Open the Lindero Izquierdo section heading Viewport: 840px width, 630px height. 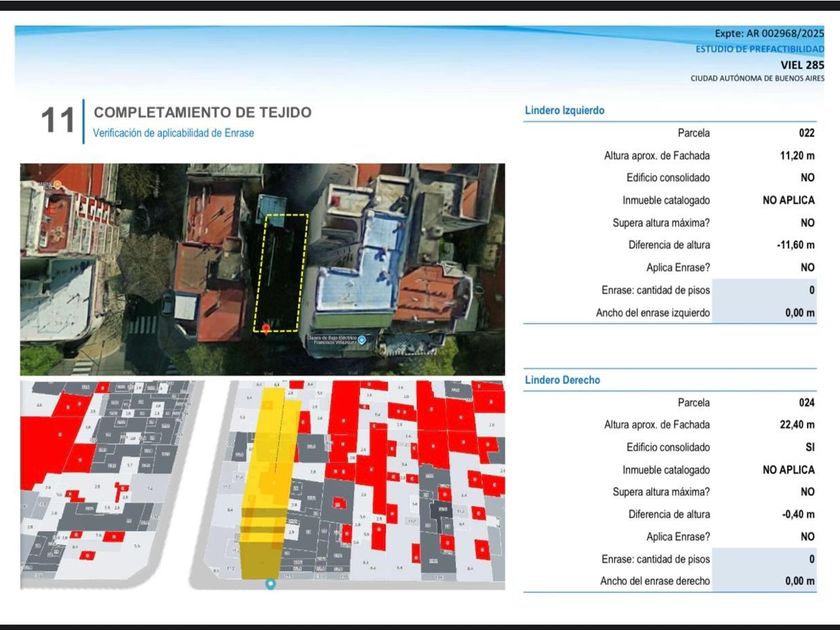tap(564, 111)
